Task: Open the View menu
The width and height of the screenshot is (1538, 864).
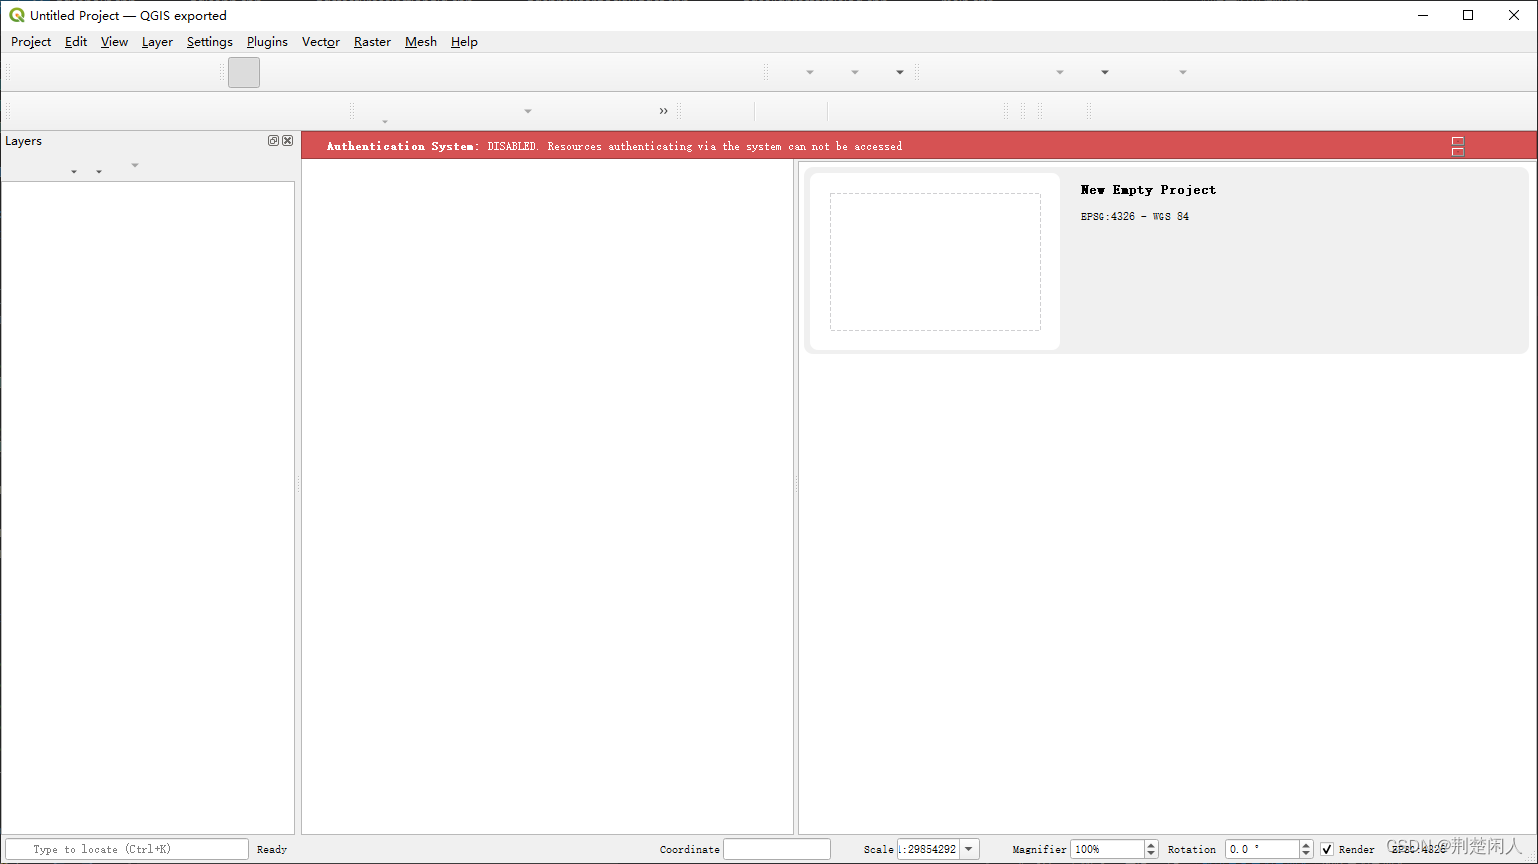Action: [x=114, y=42]
